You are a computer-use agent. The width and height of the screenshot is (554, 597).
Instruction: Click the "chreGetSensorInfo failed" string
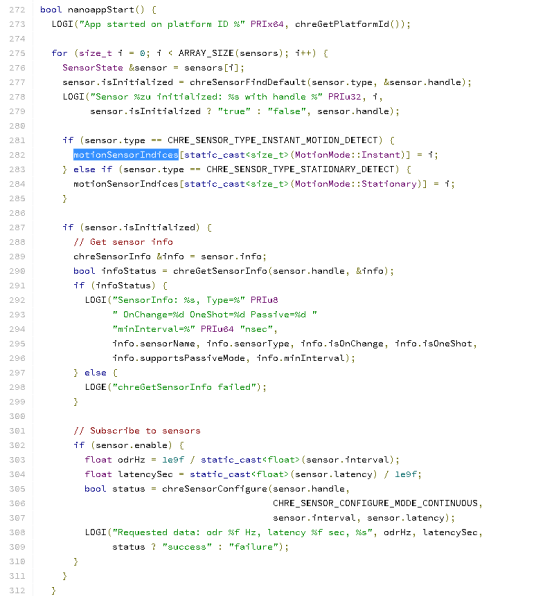pos(185,387)
